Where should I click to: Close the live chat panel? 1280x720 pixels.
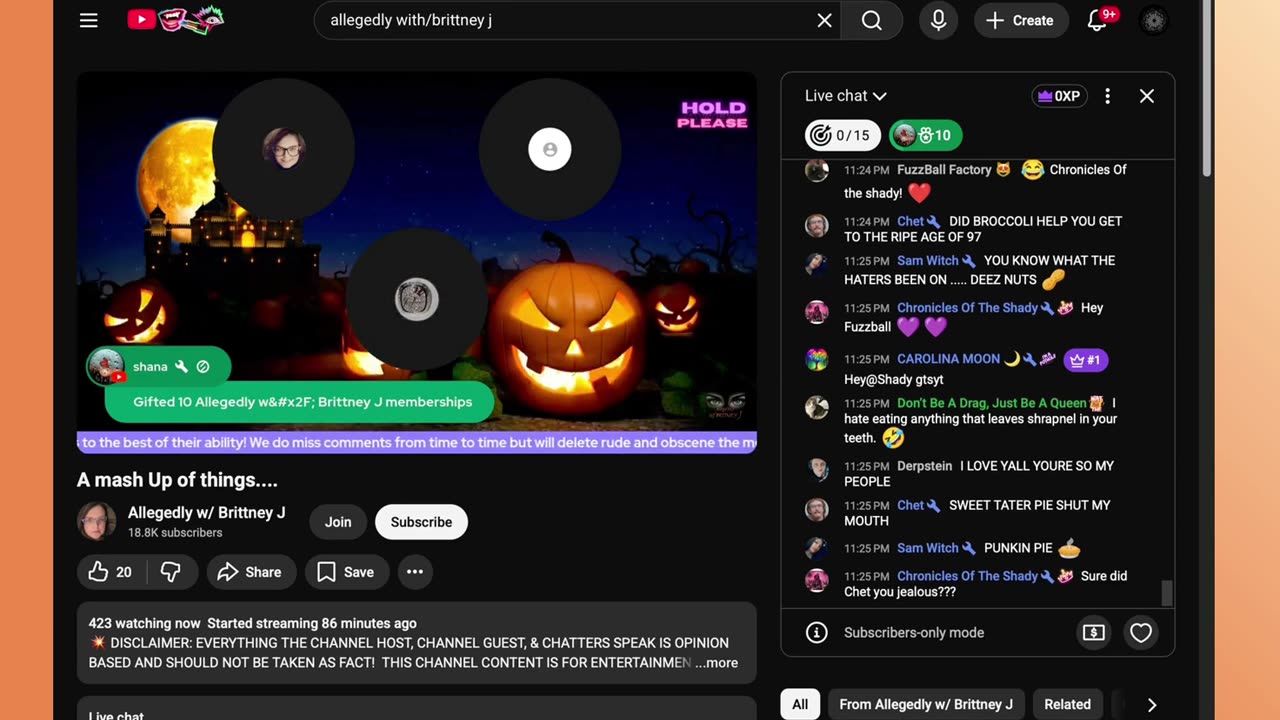[1147, 96]
